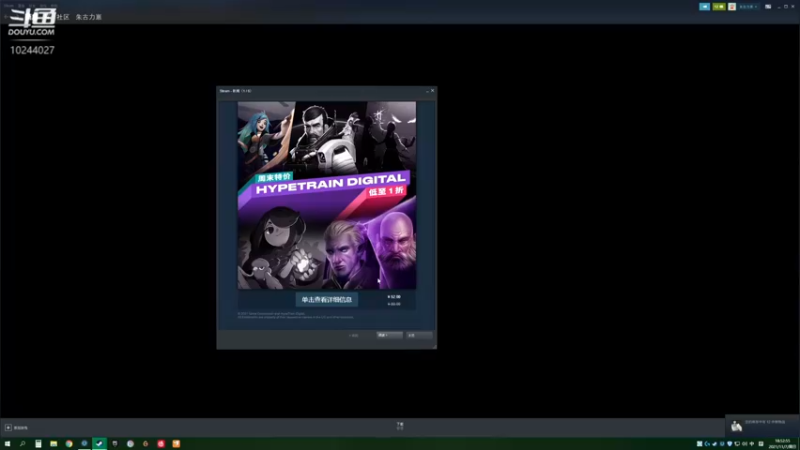Click the next button in news popup
The image size is (800, 450).
(x=389, y=335)
